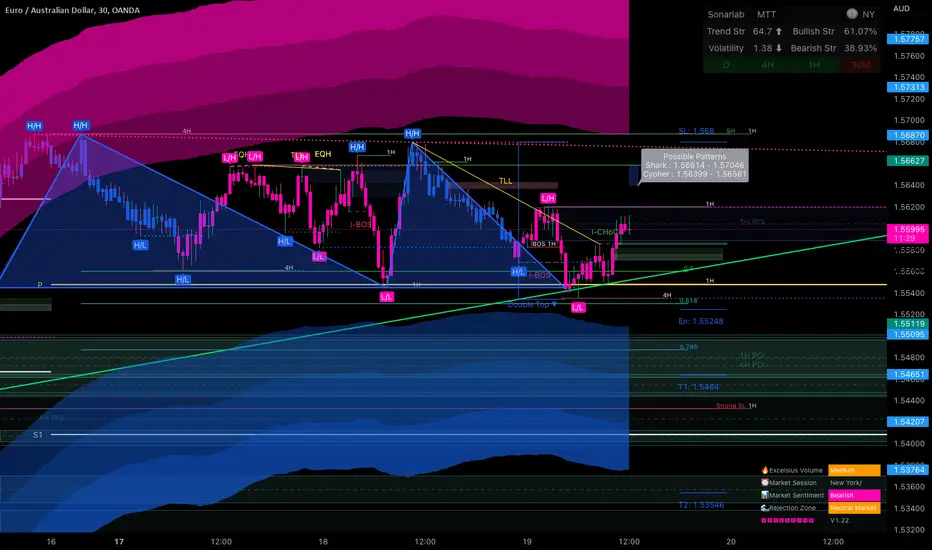Click the V1.22 version label
Viewport: 932px width, 550px height.
840,520
